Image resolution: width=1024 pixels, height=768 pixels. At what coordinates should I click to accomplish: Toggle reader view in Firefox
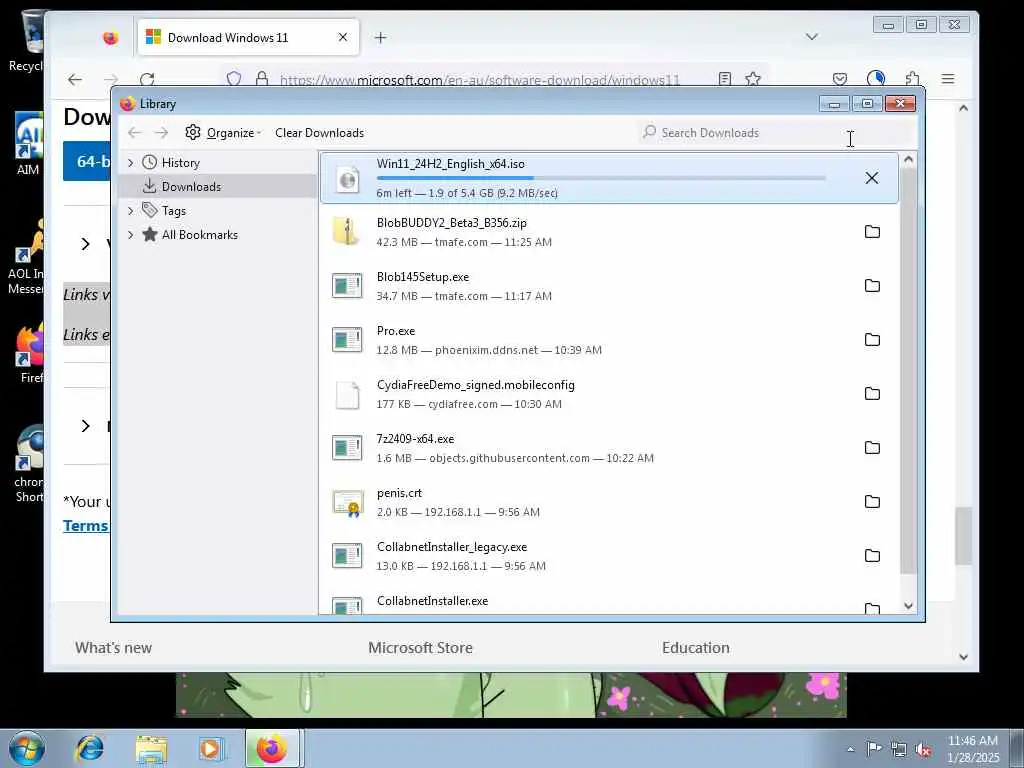(x=724, y=79)
